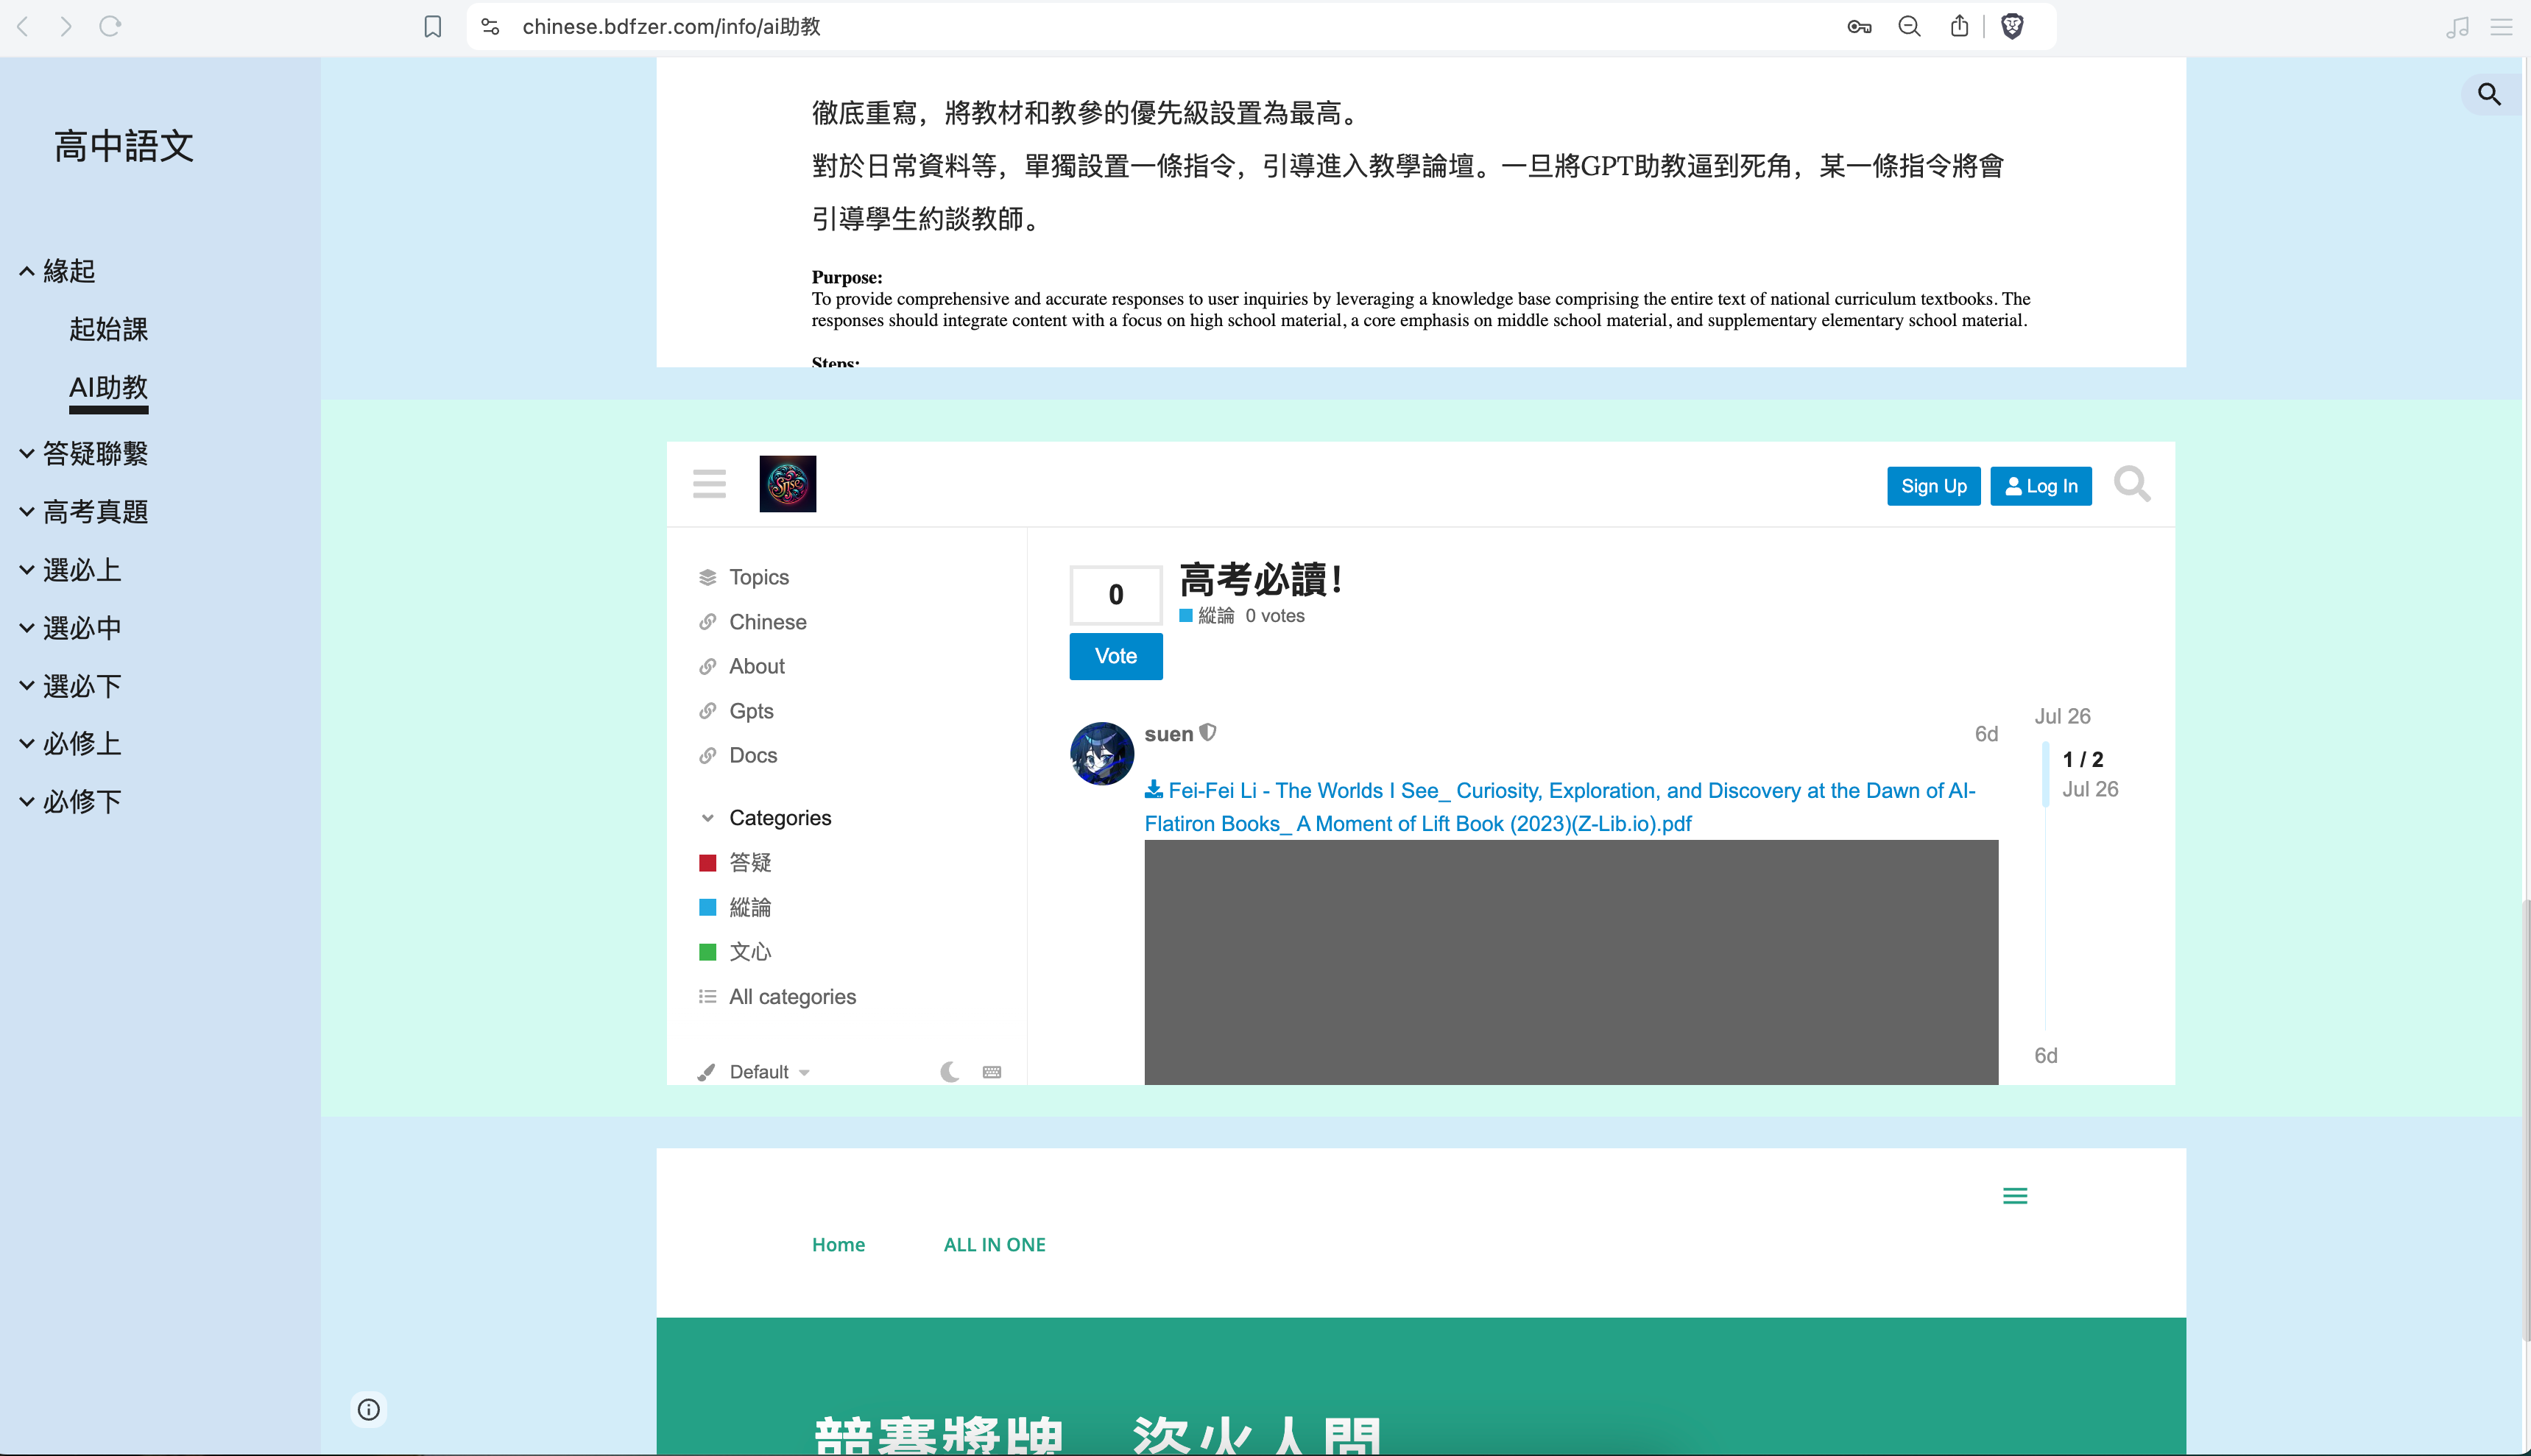Click suen's avatar thumbnail
The width and height of the screenshot is (2531, 1456).
pyautogui.click(x=1101, y=753)
